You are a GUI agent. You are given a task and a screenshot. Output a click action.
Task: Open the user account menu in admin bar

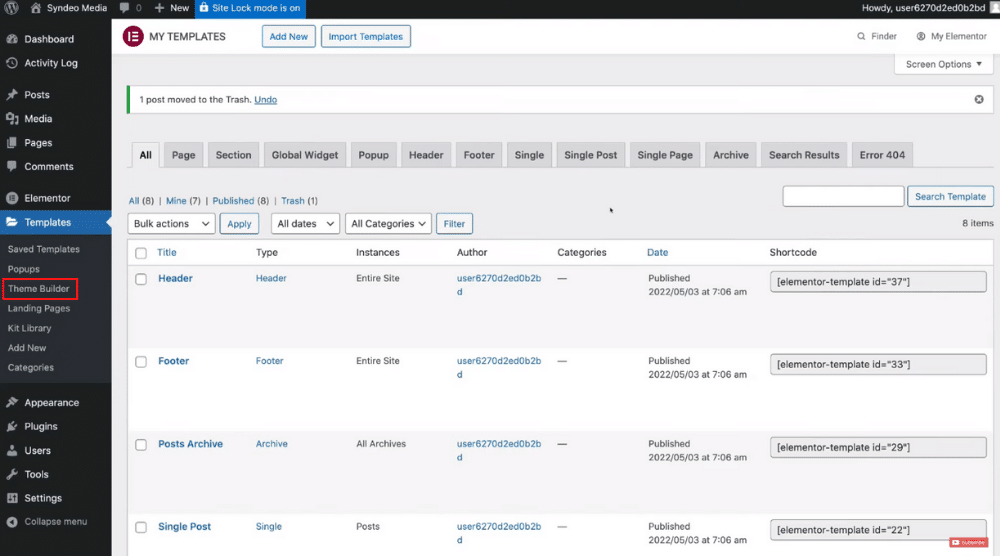tap(929, 8)
